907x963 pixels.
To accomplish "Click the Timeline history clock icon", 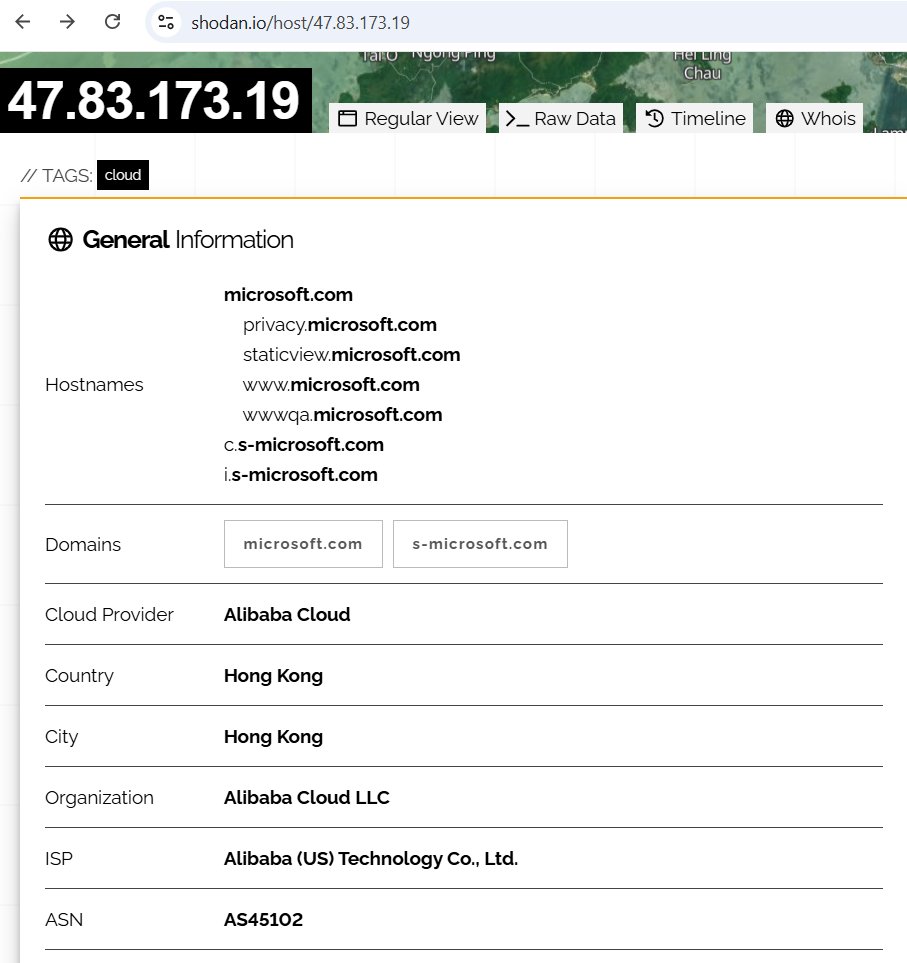I will coord(655,118).
